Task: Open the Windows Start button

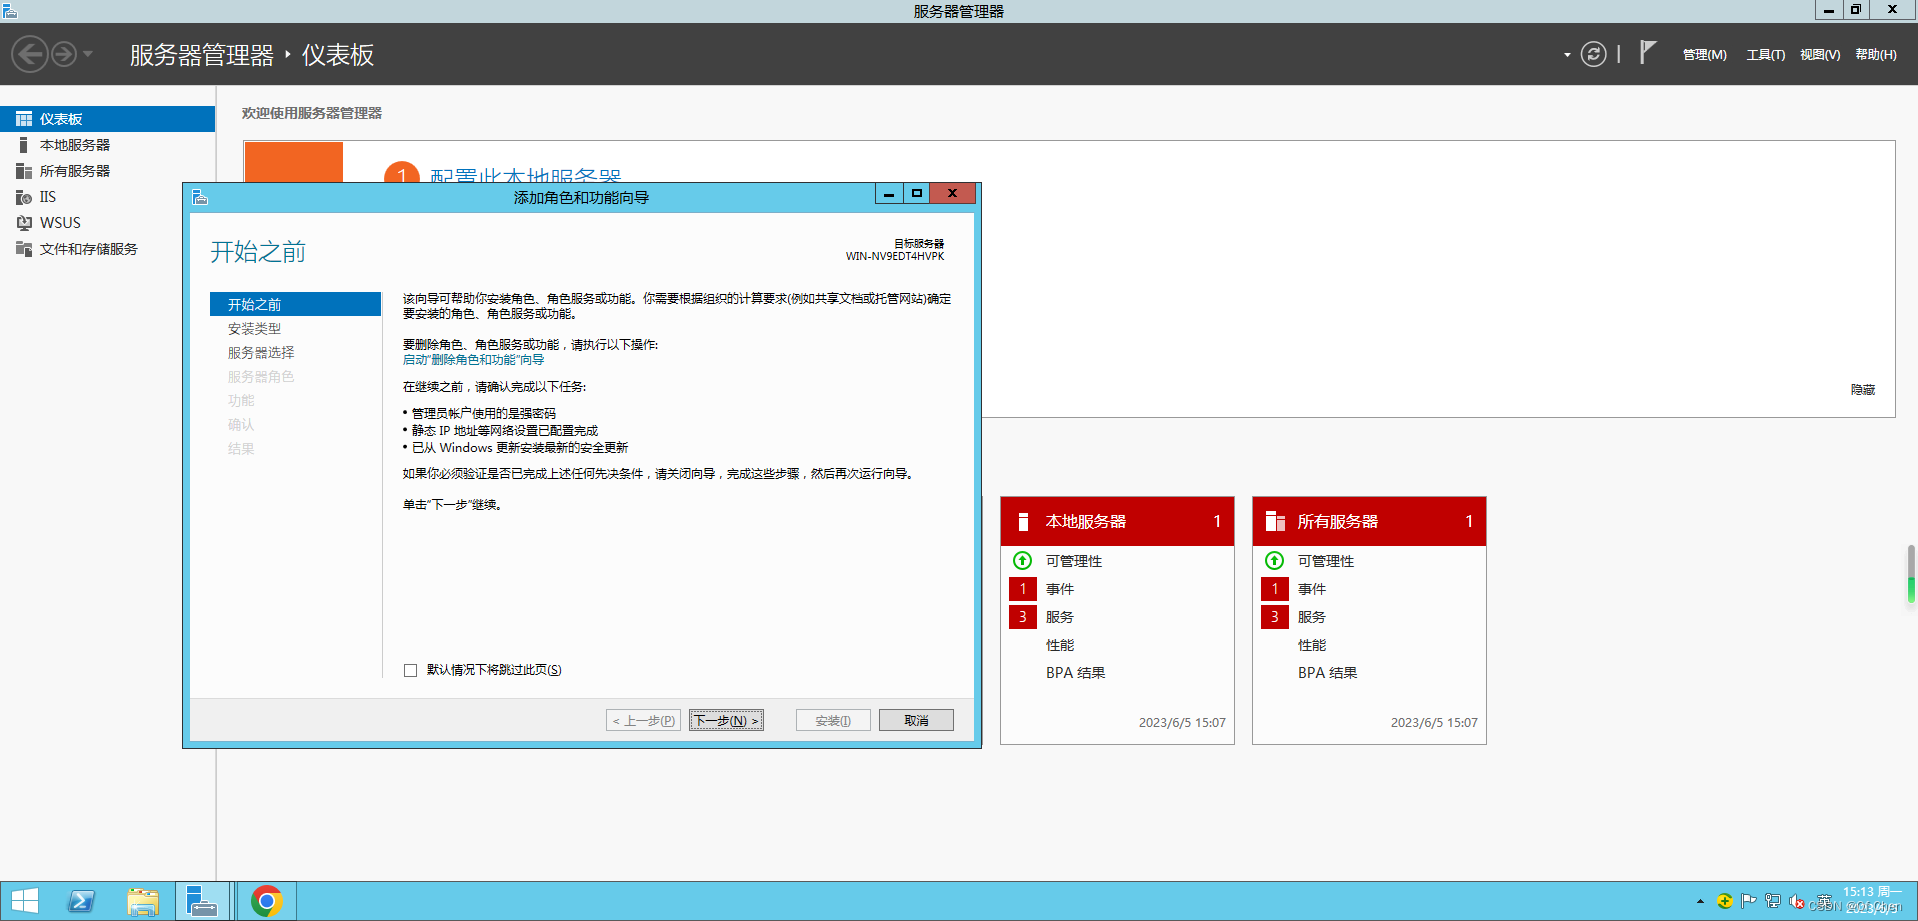Action: [25, 901]
